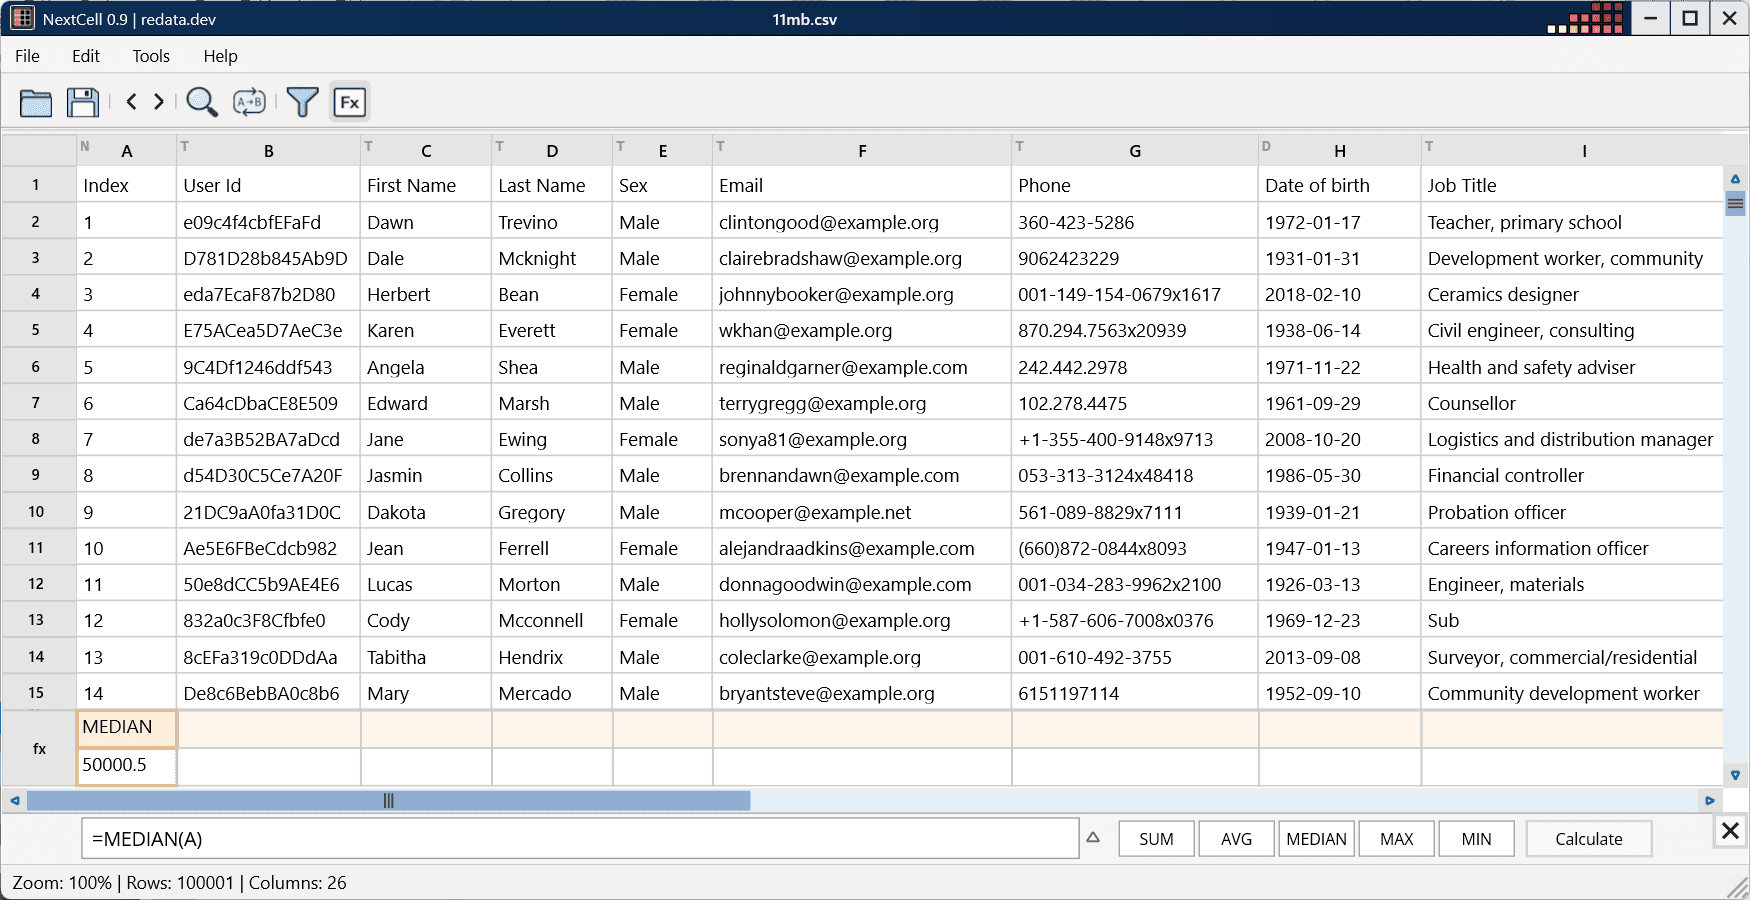Expand the formula options triangle beside the input
1750x900 pixels.
pyautogui.click(x=1093, y=839)
